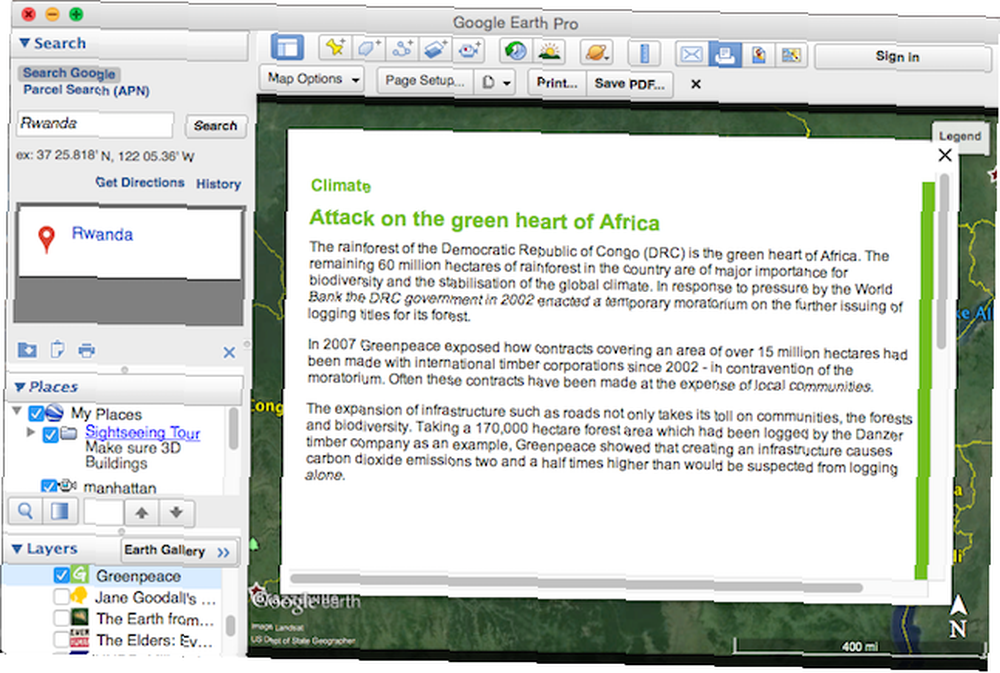The width and height of the screenshot is (1000, 673).
Task: Uncheck the Greenpeace layer
Action: 61,575
